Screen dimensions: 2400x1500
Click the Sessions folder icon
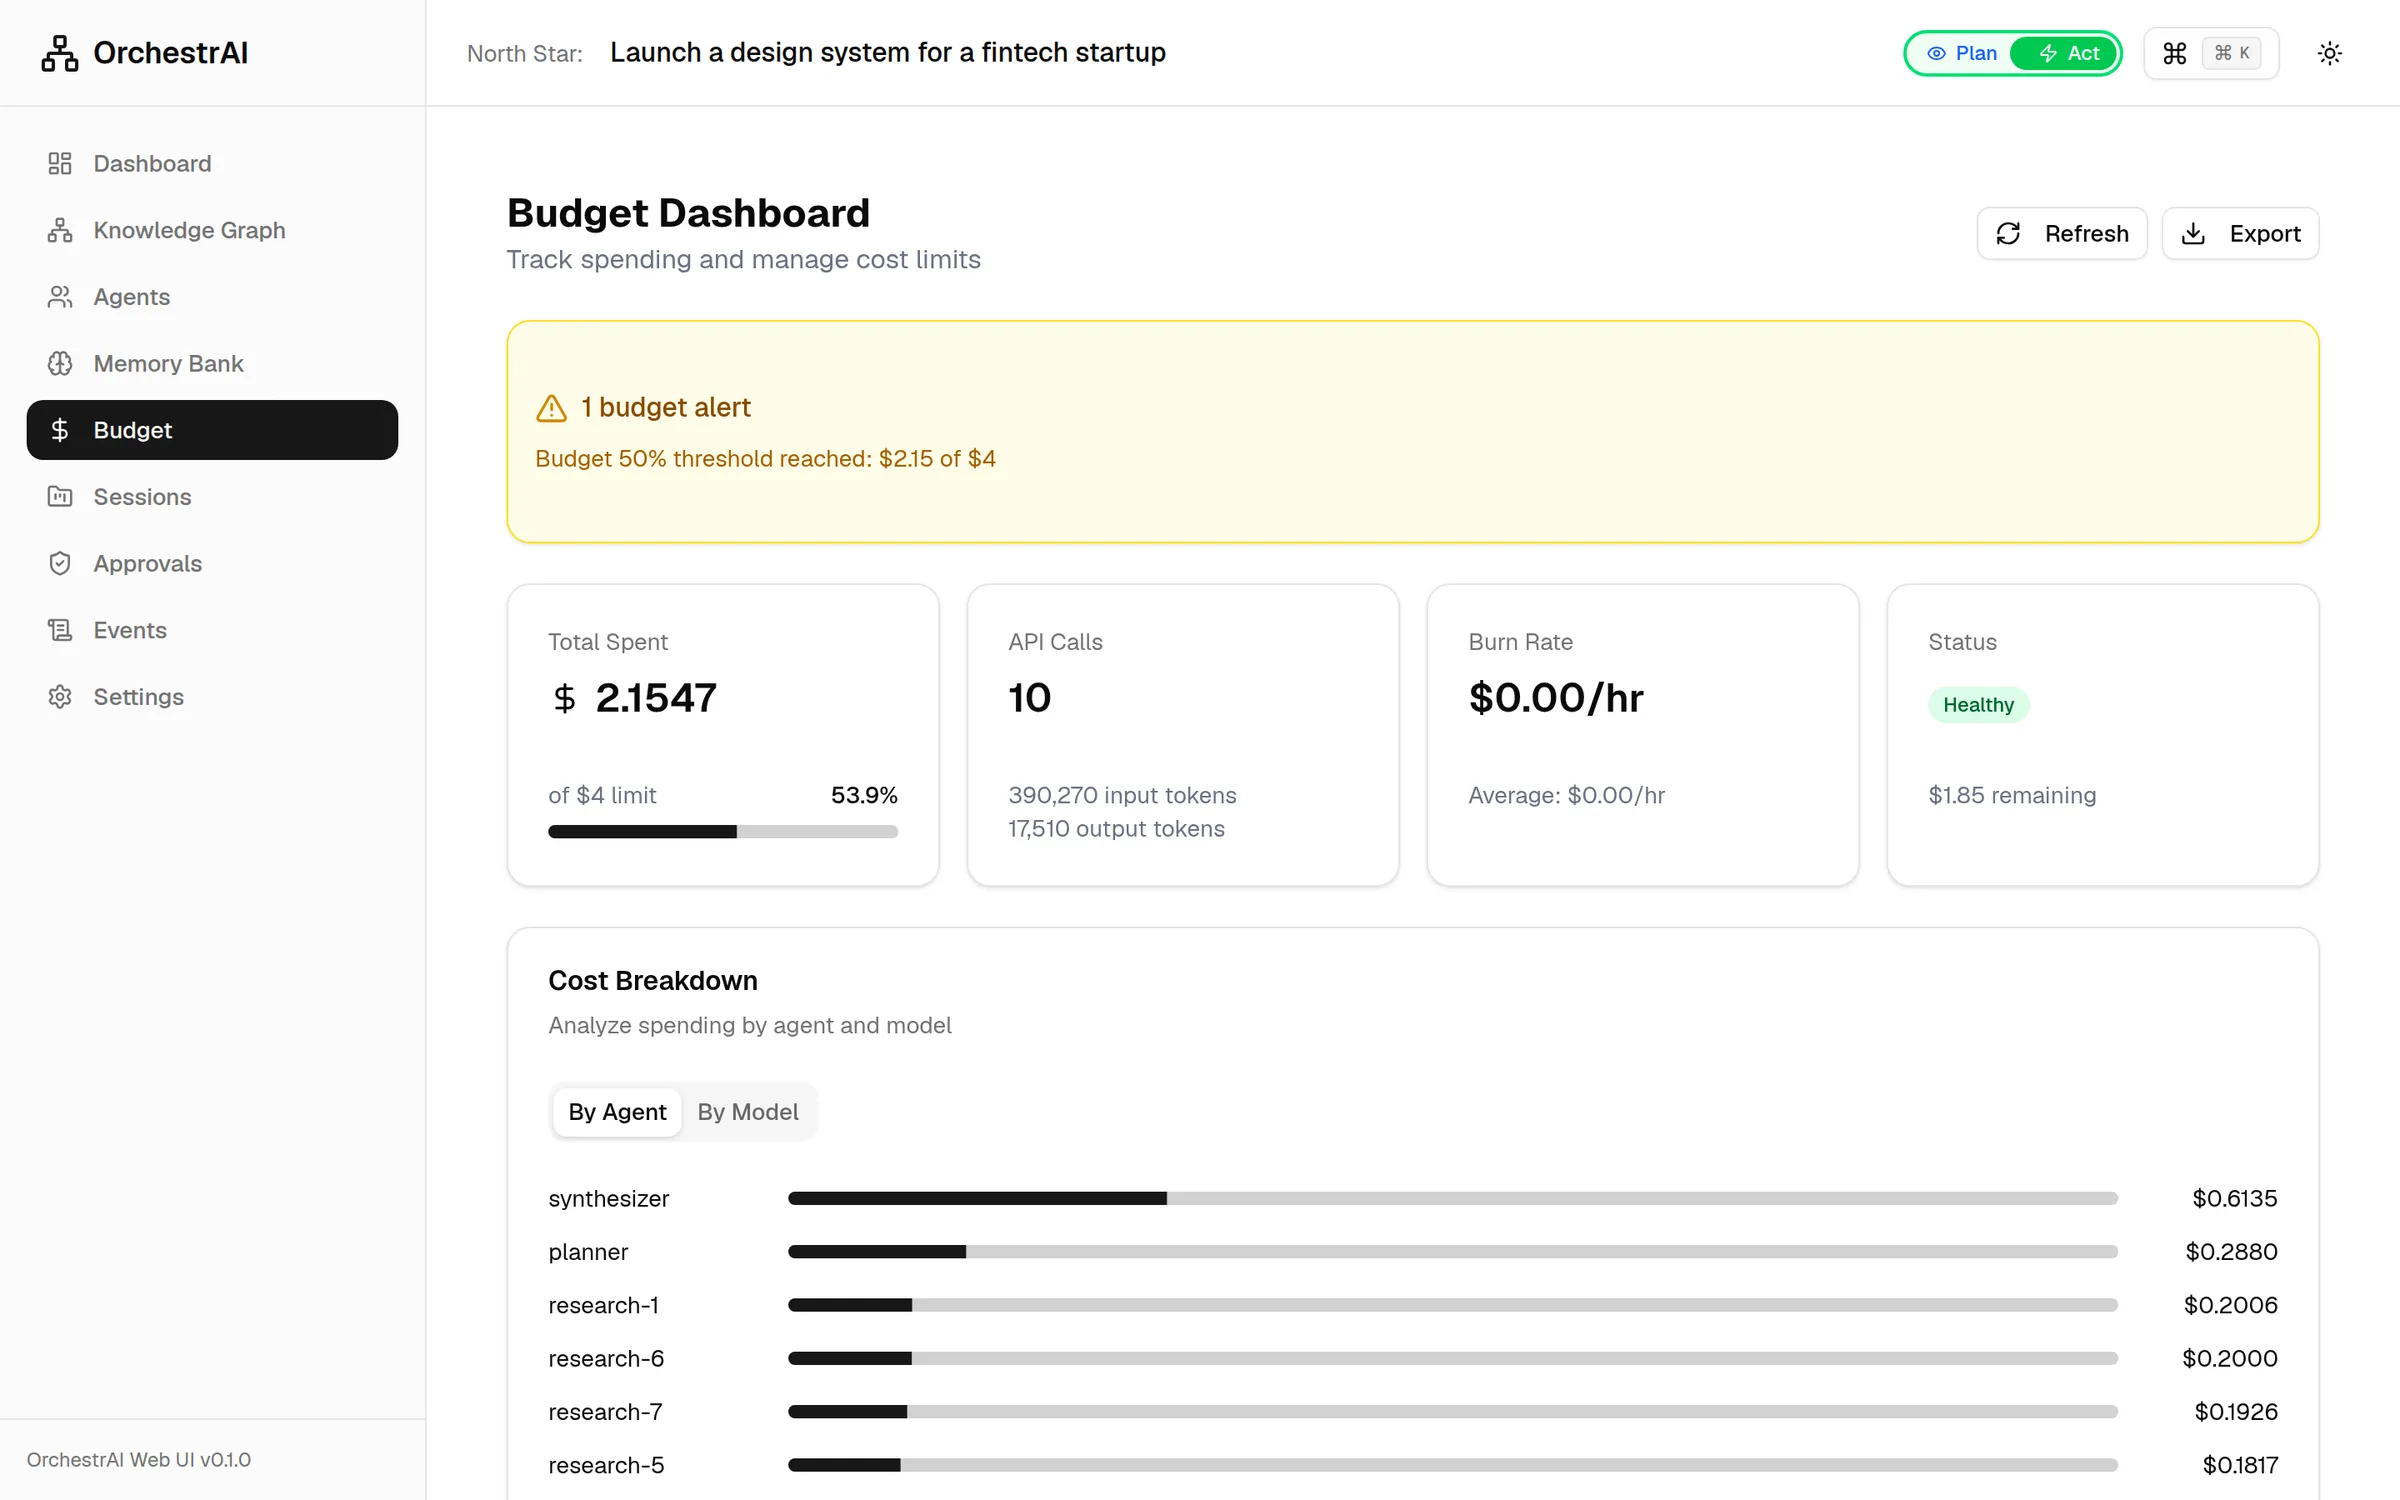coord(60,497)
